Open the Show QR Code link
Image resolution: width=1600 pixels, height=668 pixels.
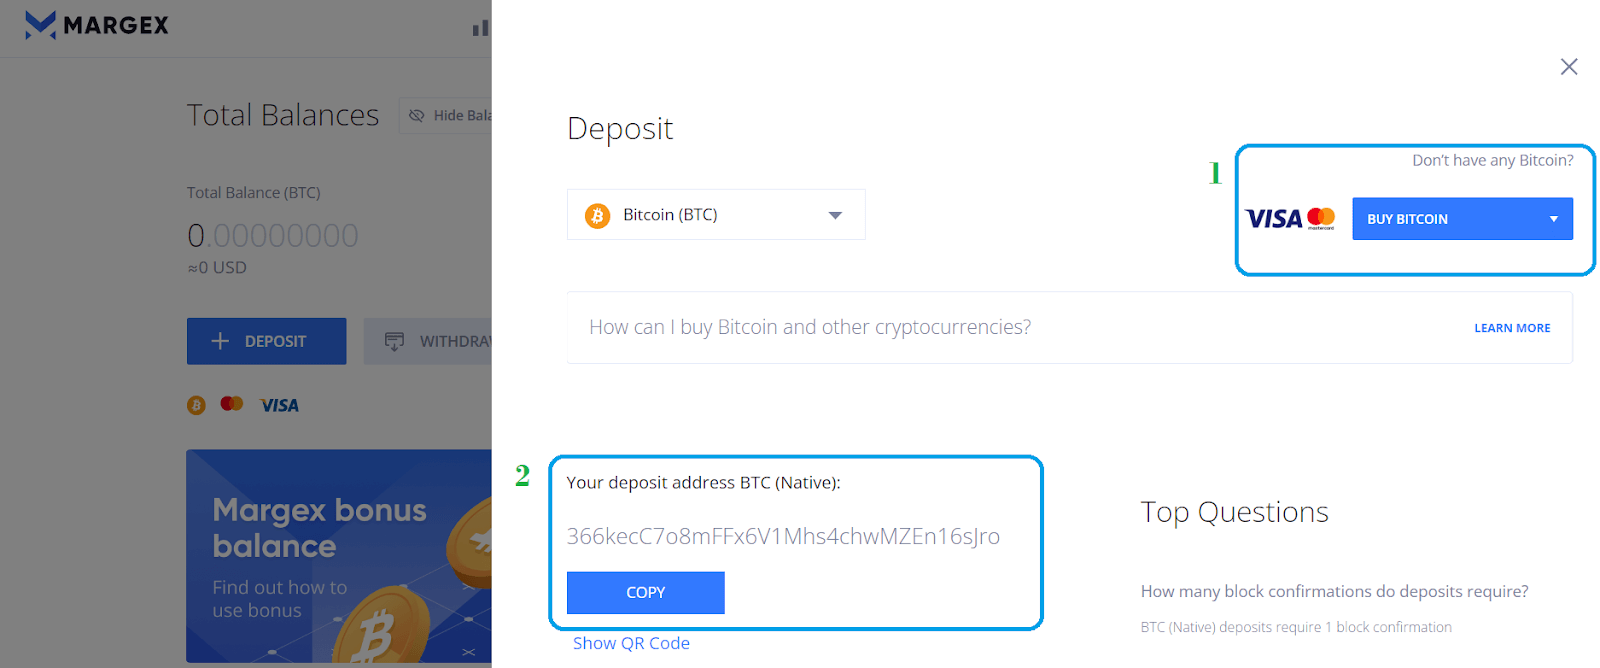pos(631,643)
